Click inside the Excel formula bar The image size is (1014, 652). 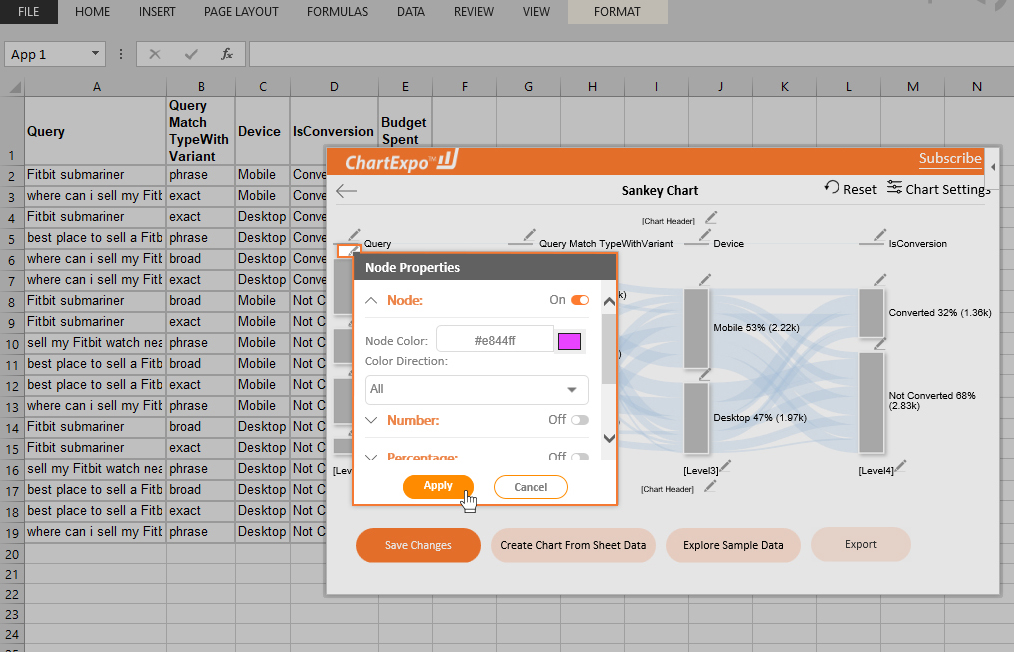coord(631,54)
